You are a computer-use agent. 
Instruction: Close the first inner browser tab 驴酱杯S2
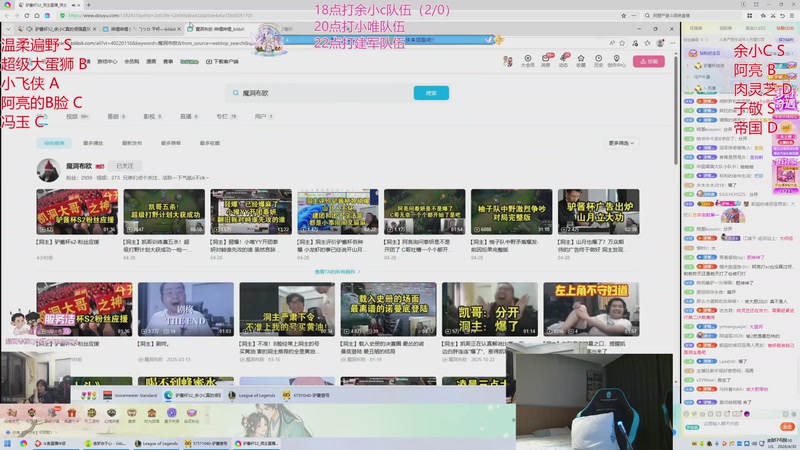(94, 29)
